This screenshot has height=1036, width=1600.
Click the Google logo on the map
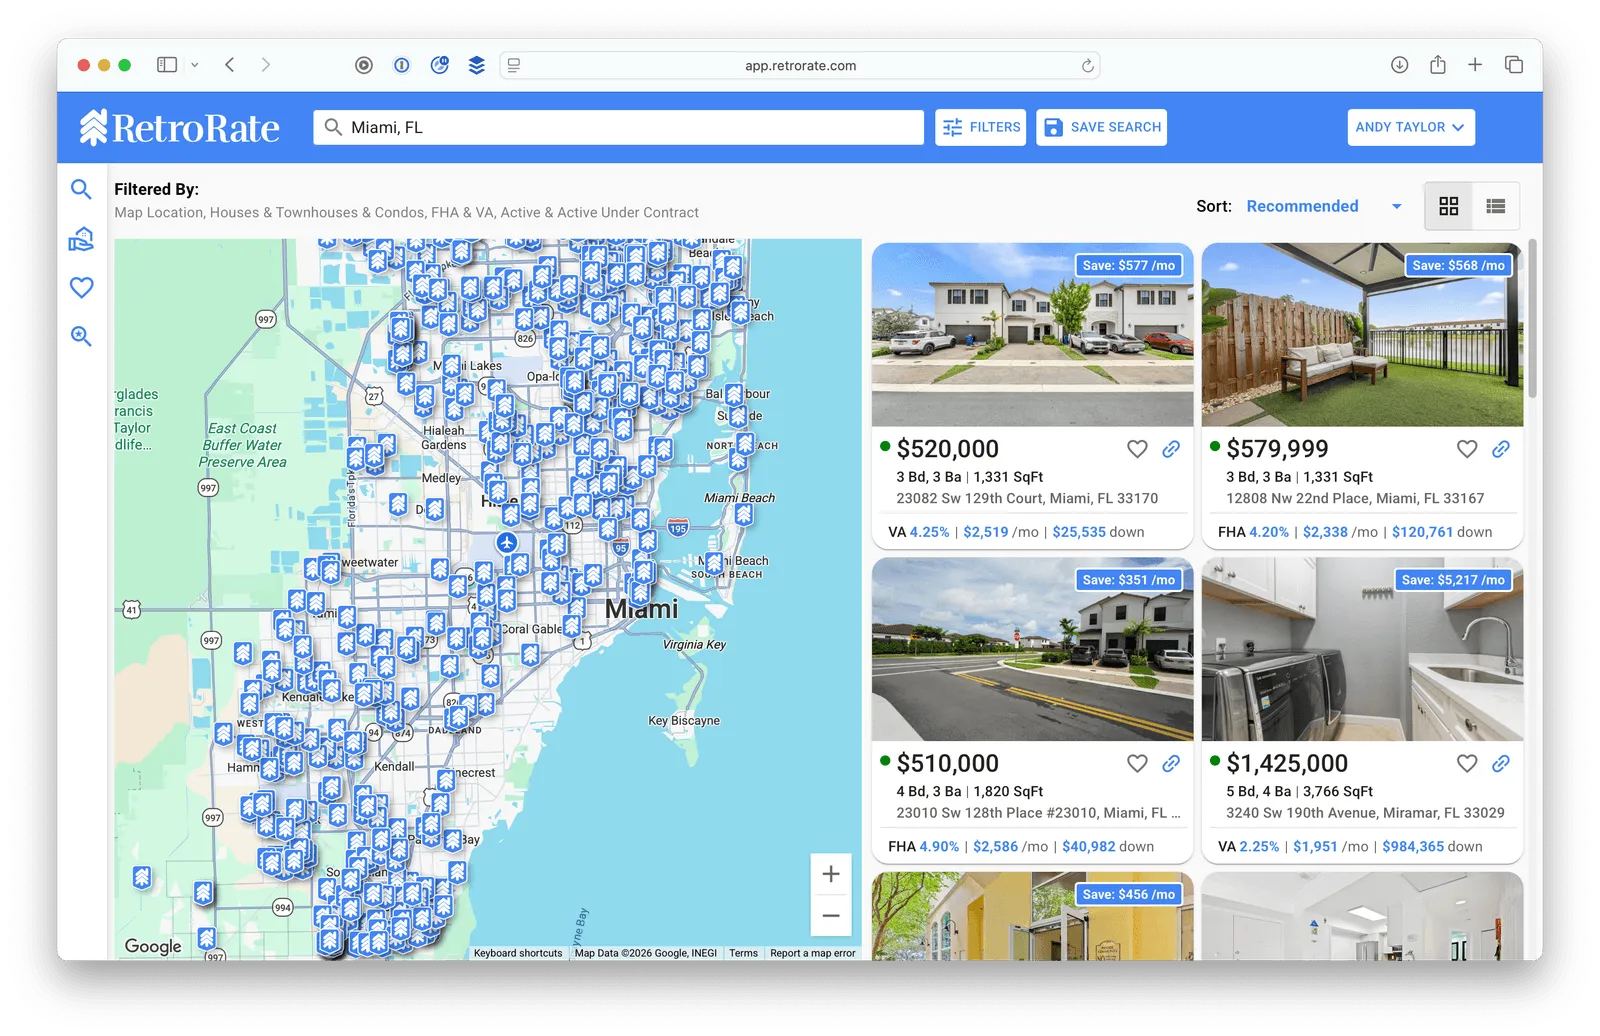[153, 946]
